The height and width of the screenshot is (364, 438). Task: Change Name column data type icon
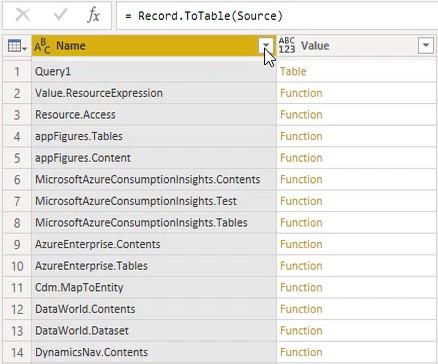(x=42, y=46)
